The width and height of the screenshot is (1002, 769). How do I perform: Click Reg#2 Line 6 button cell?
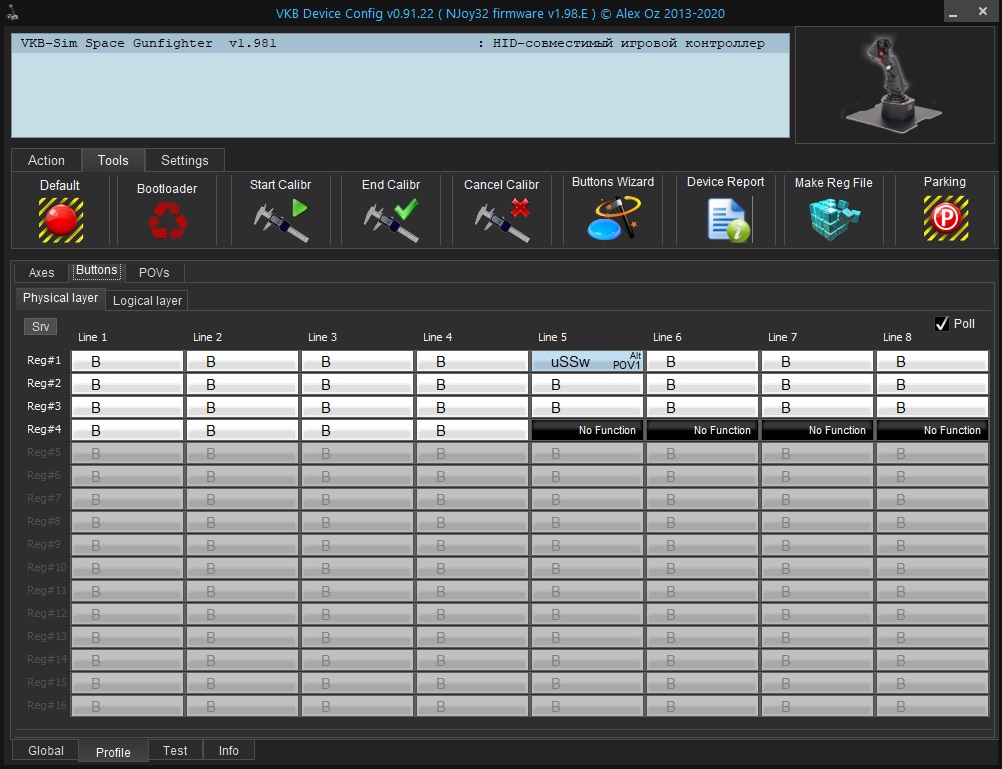702,385
